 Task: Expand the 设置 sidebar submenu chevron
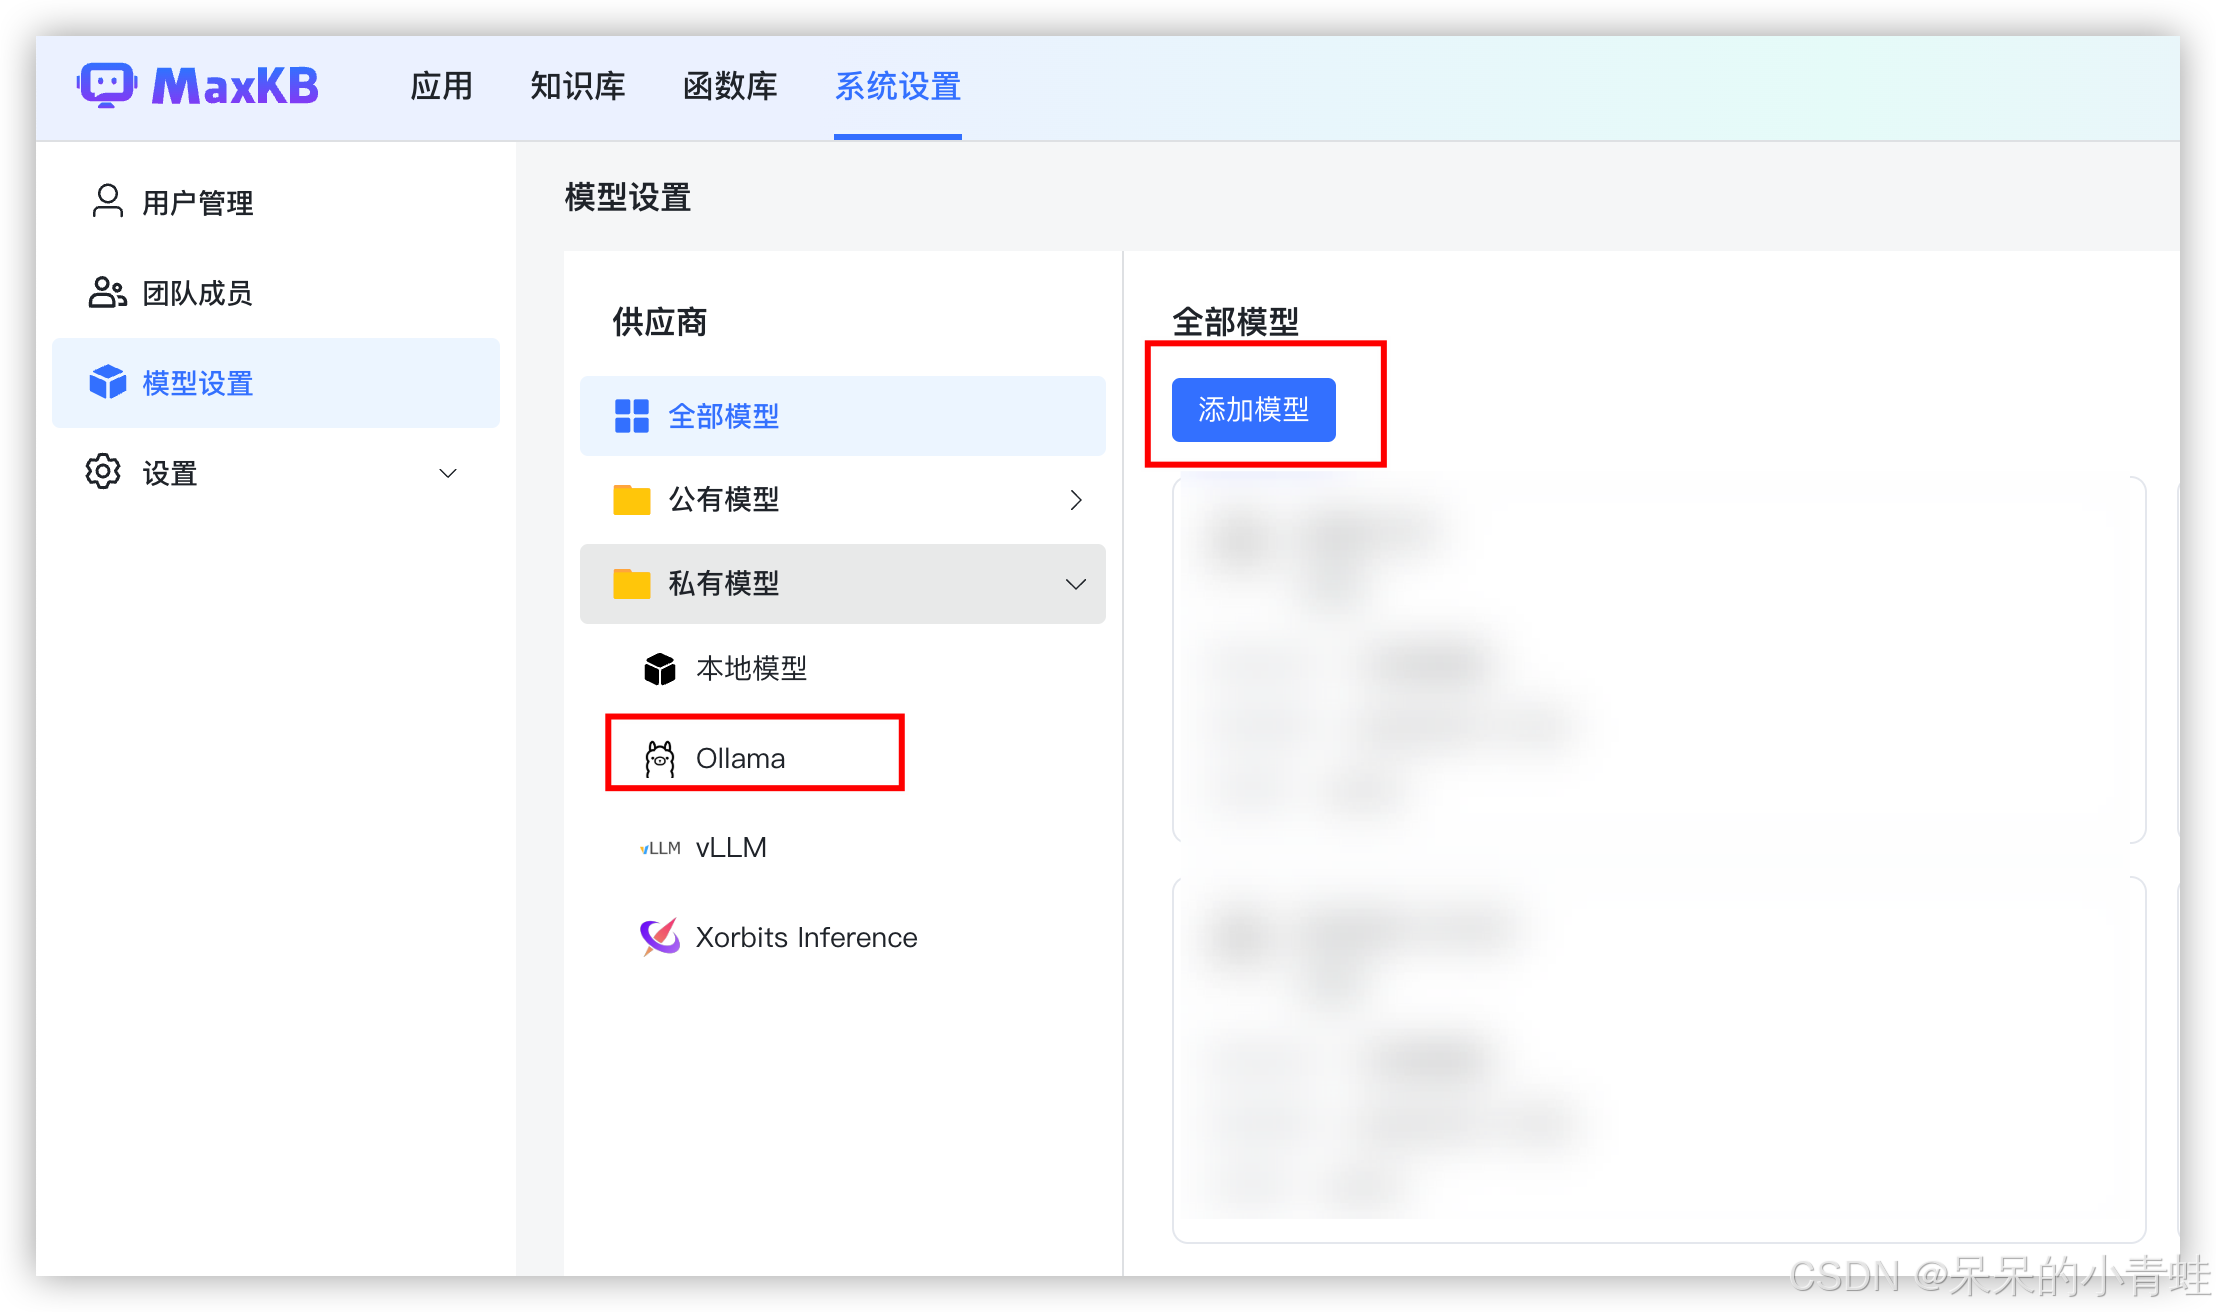pos(448,473)
